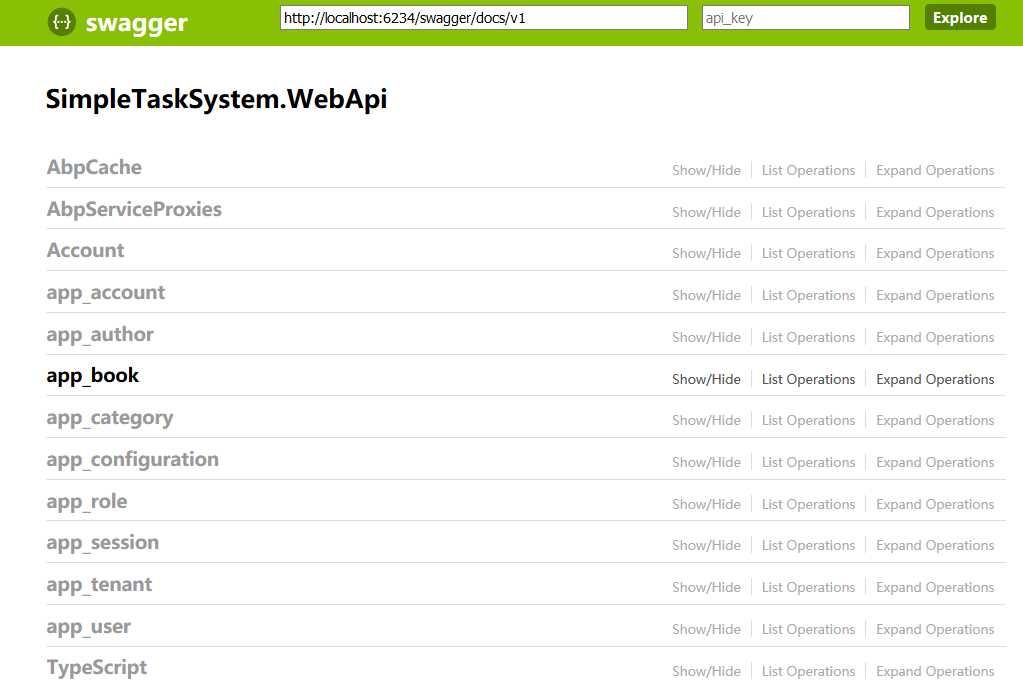List Operations for TypeScript
This screenshot has width=1023, height=690.
tap(808, 671)
